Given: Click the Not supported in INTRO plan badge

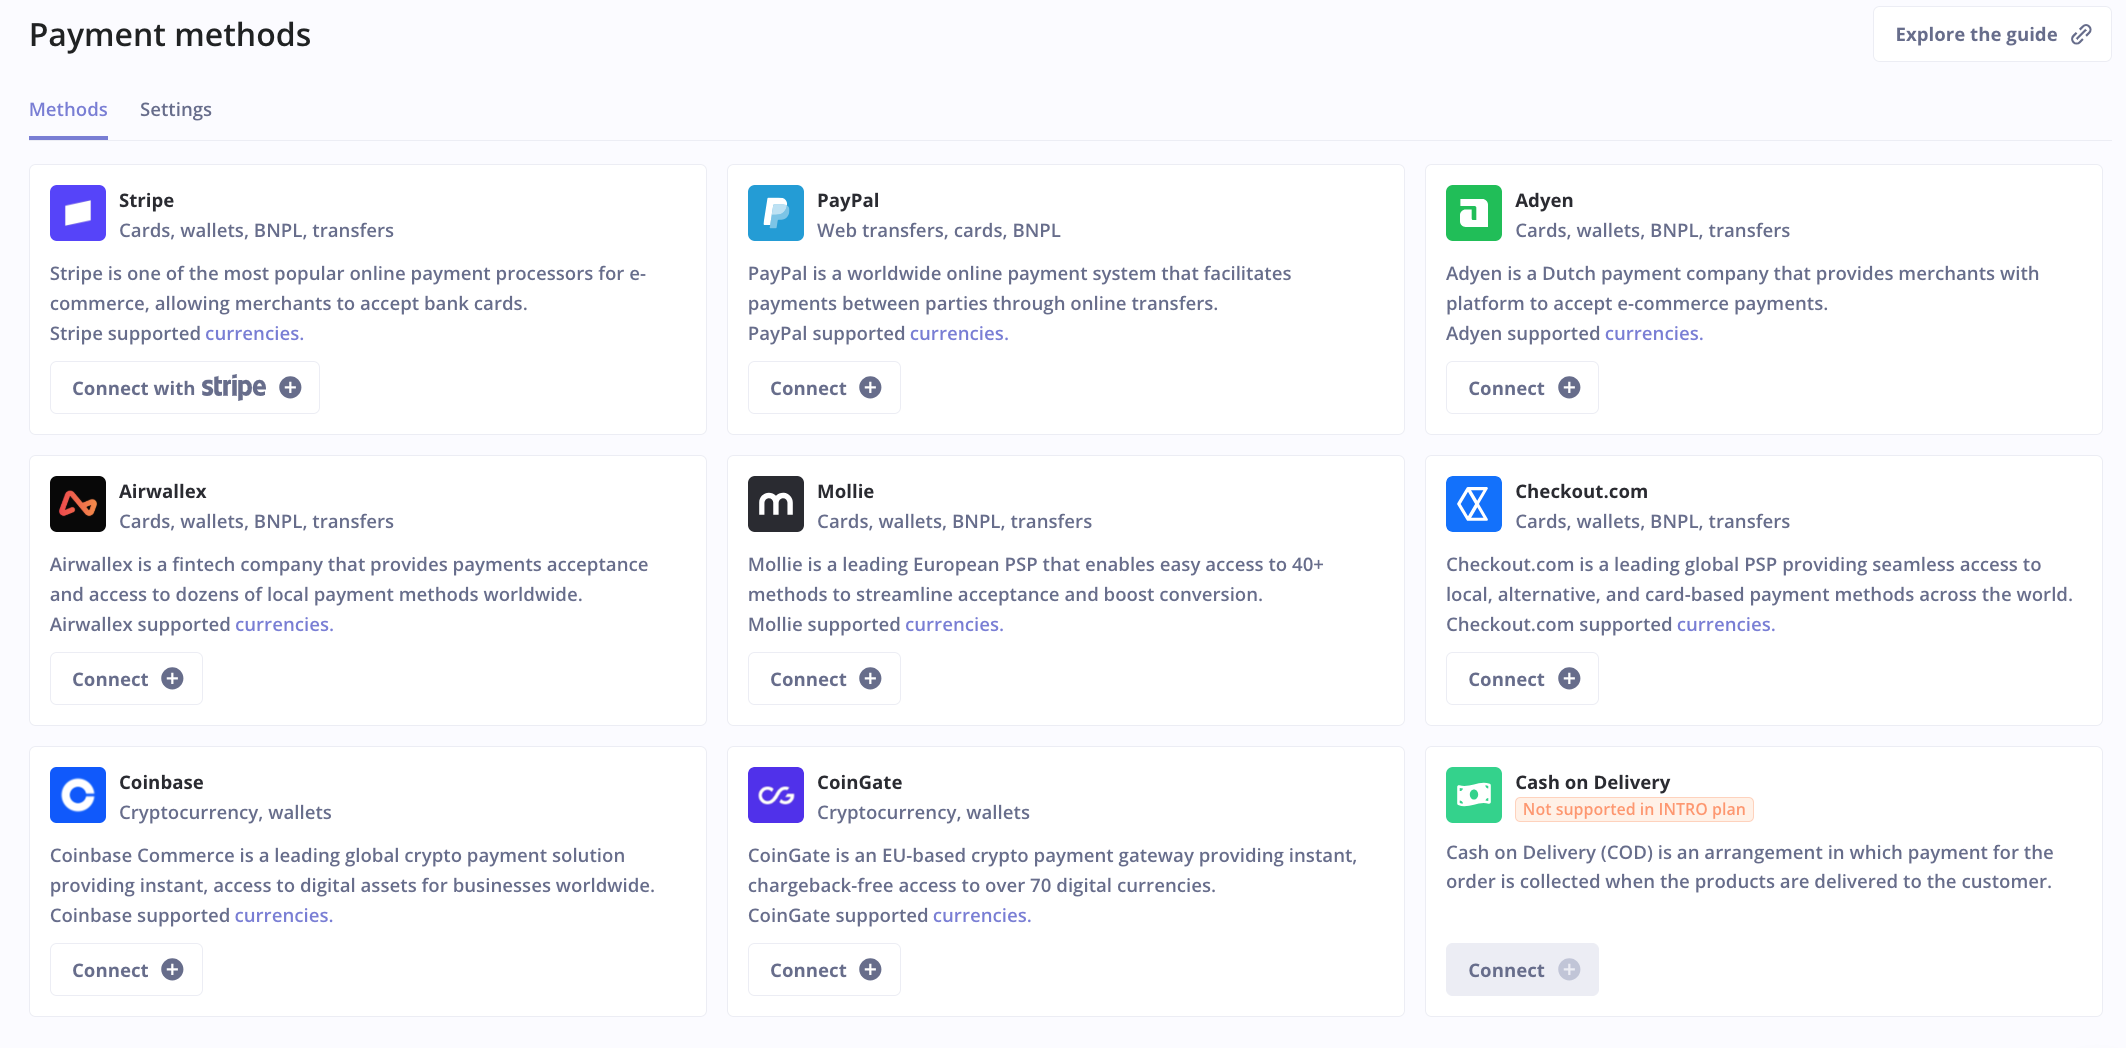Looking at the screenshot, I should coord(1633,809).
